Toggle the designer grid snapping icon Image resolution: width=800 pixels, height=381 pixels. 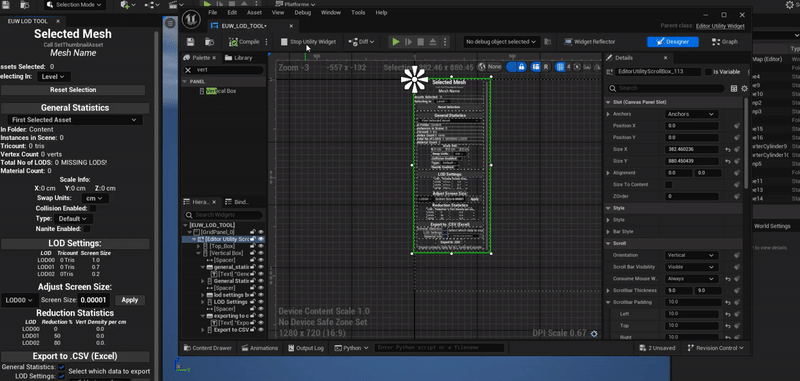(561, 67)
